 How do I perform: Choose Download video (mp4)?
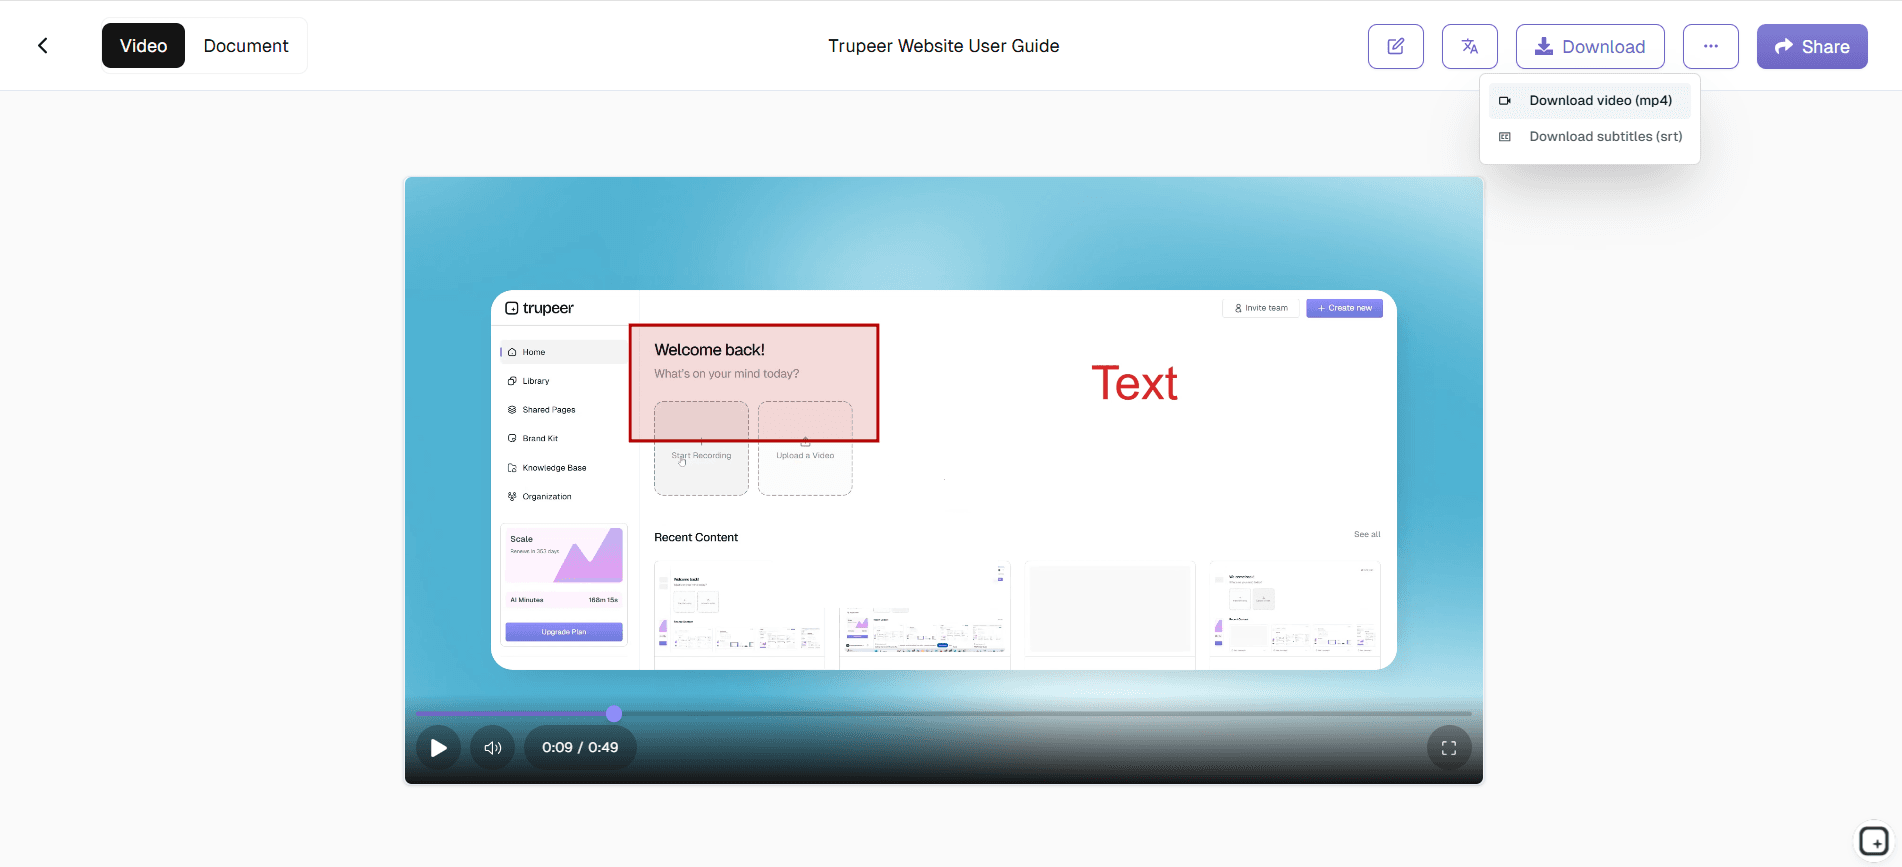(x=1589, y=100)
